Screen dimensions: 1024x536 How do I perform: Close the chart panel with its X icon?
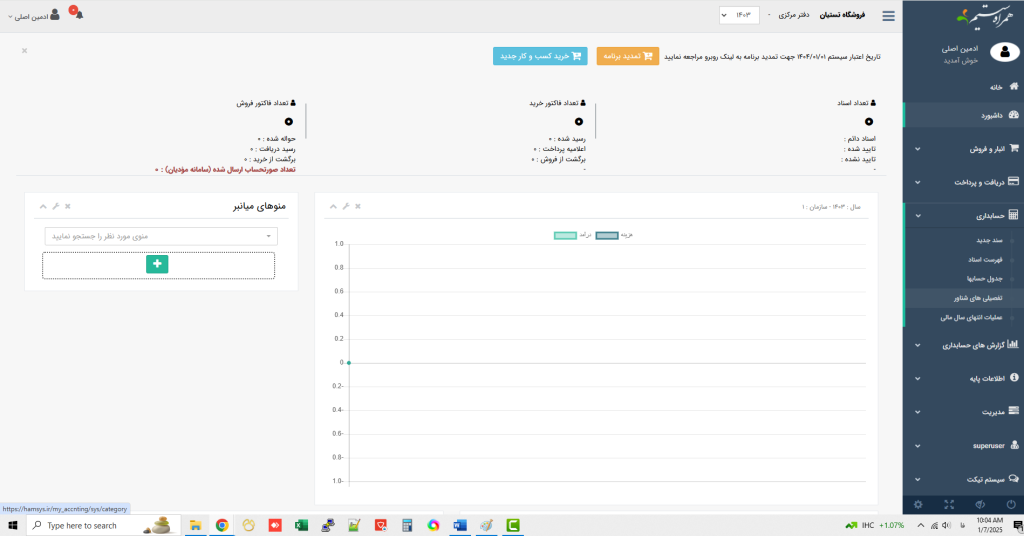tap(357, 206)
